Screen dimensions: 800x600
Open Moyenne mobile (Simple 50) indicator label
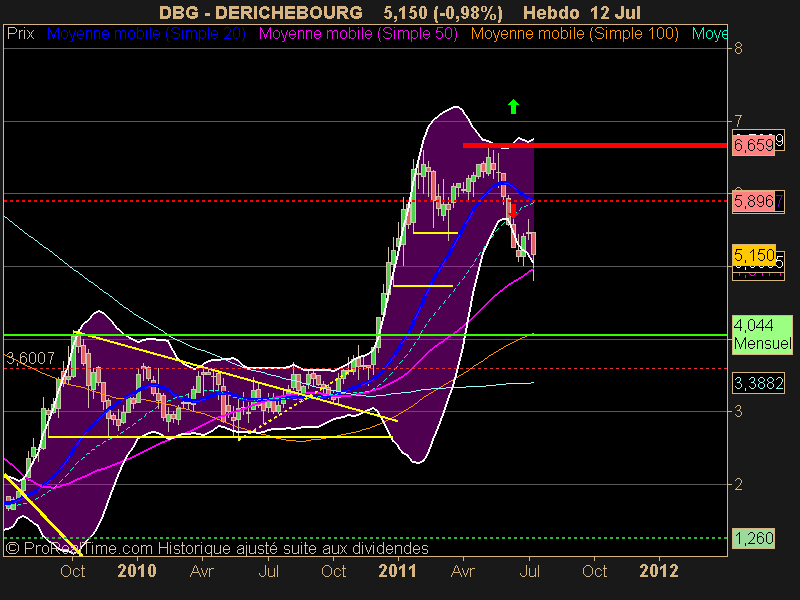point(358,34)
